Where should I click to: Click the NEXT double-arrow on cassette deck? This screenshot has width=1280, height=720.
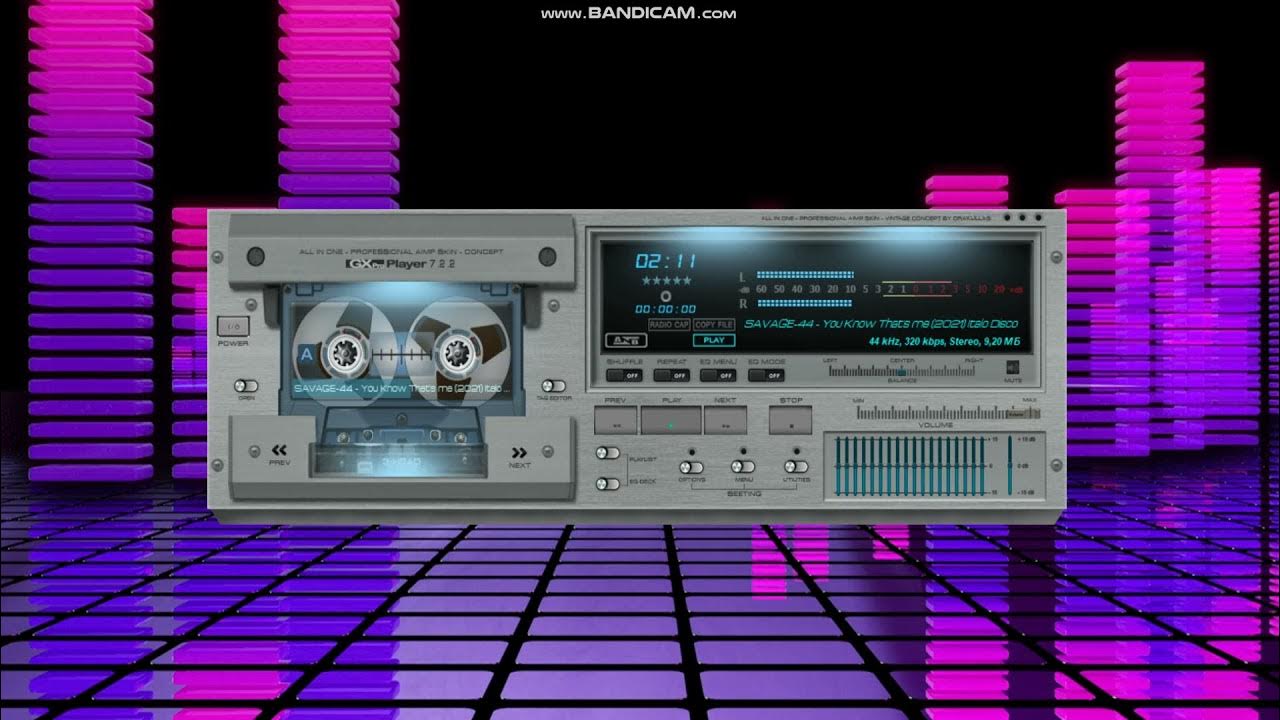coord(519,452)
